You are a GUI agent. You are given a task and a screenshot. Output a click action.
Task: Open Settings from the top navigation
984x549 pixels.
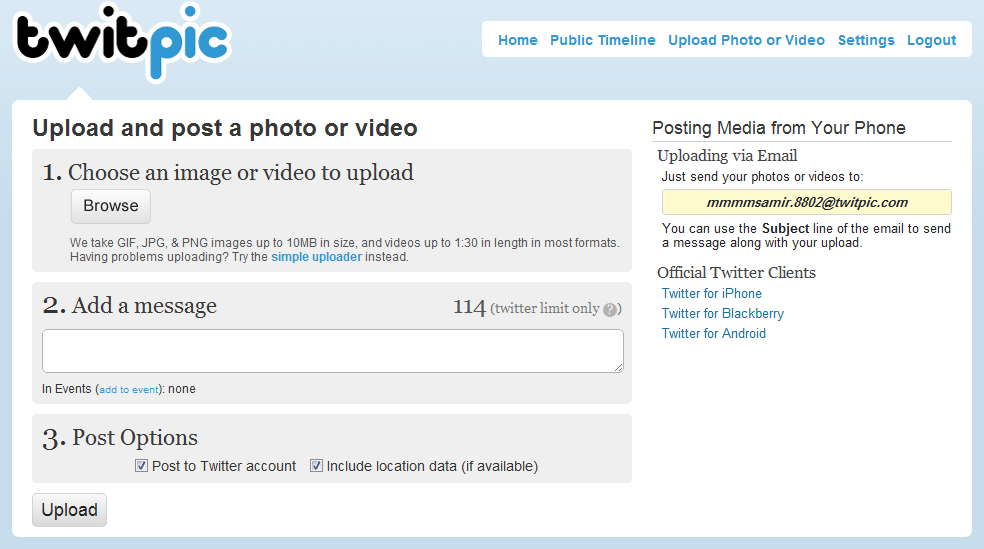point(866,40)
